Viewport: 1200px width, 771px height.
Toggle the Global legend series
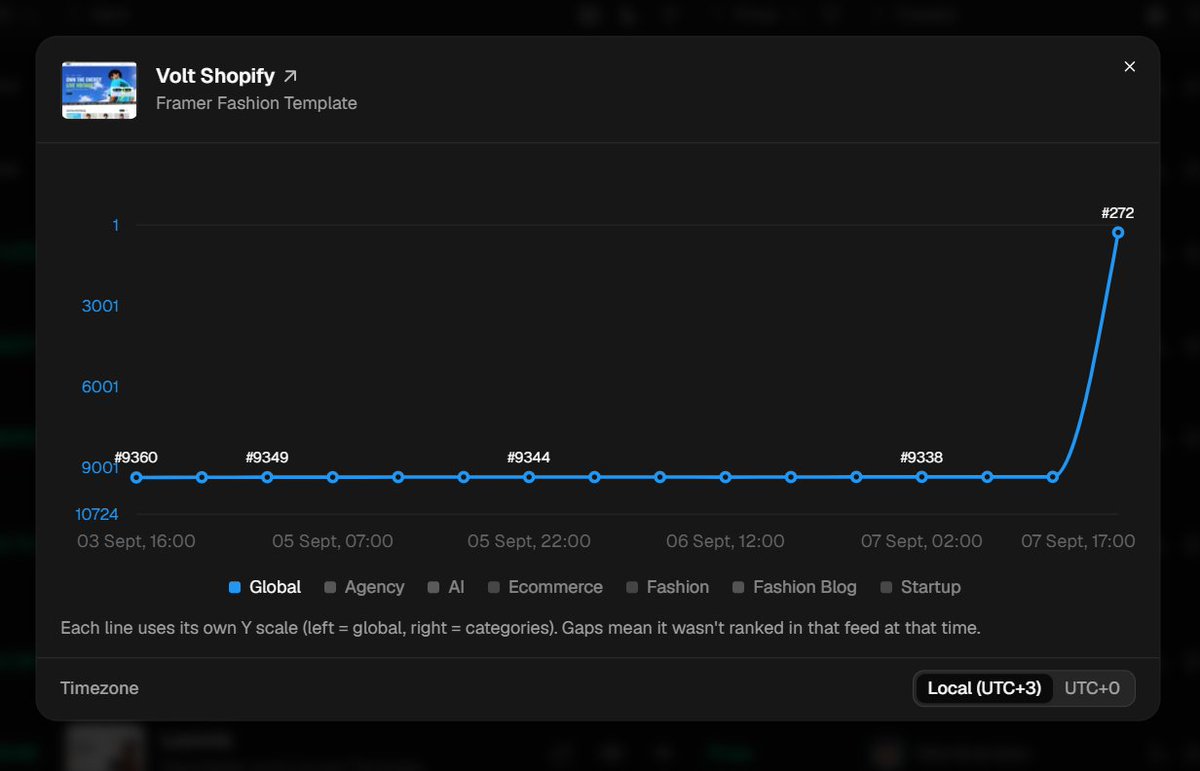265,587
